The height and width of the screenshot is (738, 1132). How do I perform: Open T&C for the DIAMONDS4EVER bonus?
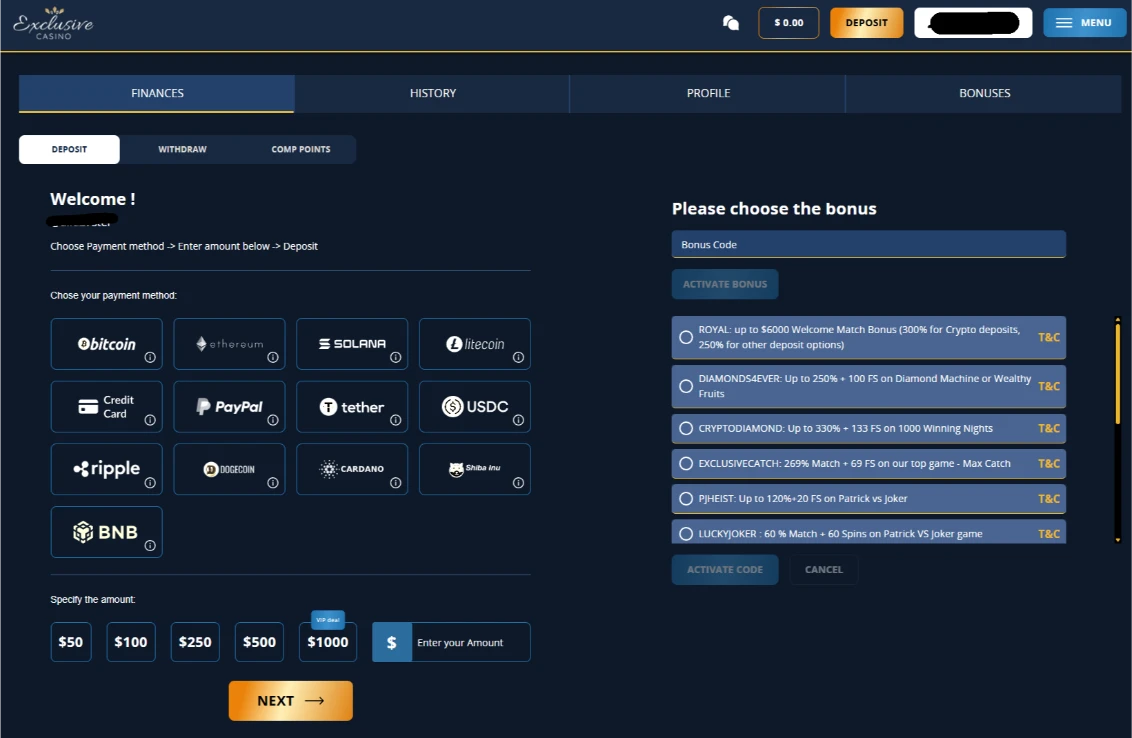pyautogui.click(x=1048, y=386)
